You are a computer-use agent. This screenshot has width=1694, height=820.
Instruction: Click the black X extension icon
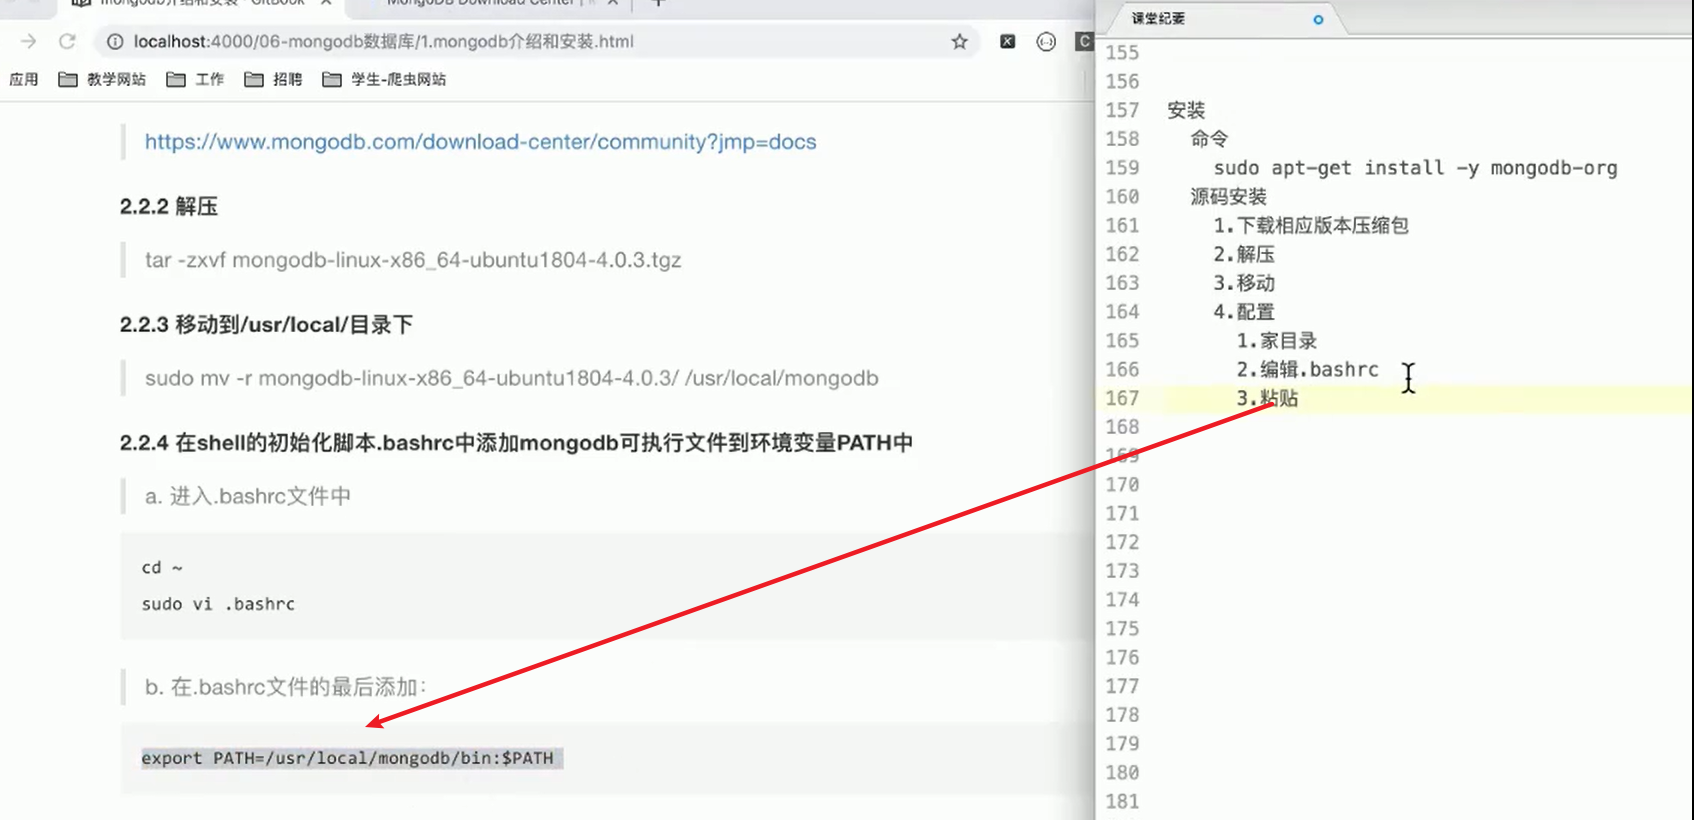point(1008,41)
